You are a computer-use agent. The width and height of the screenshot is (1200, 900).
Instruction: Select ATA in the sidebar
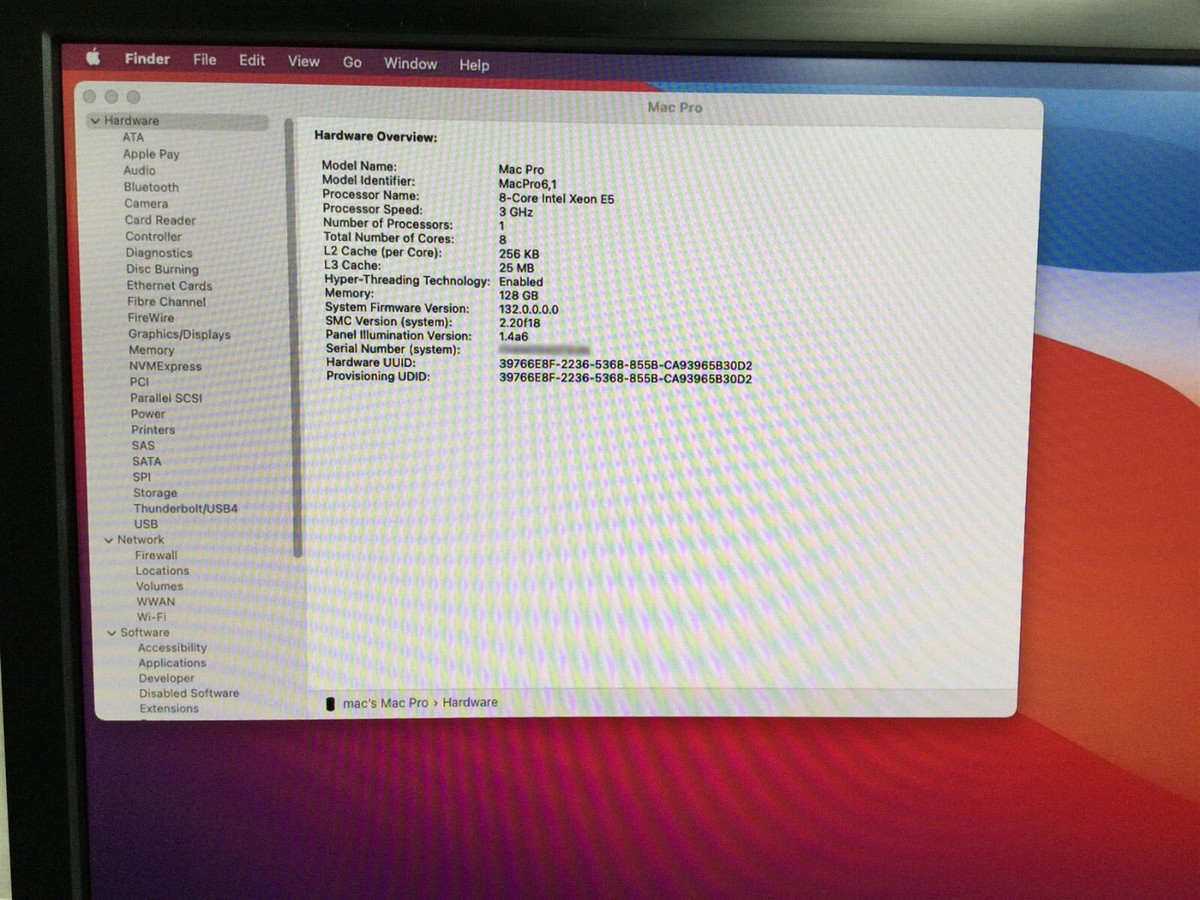(x=133, y=137)
